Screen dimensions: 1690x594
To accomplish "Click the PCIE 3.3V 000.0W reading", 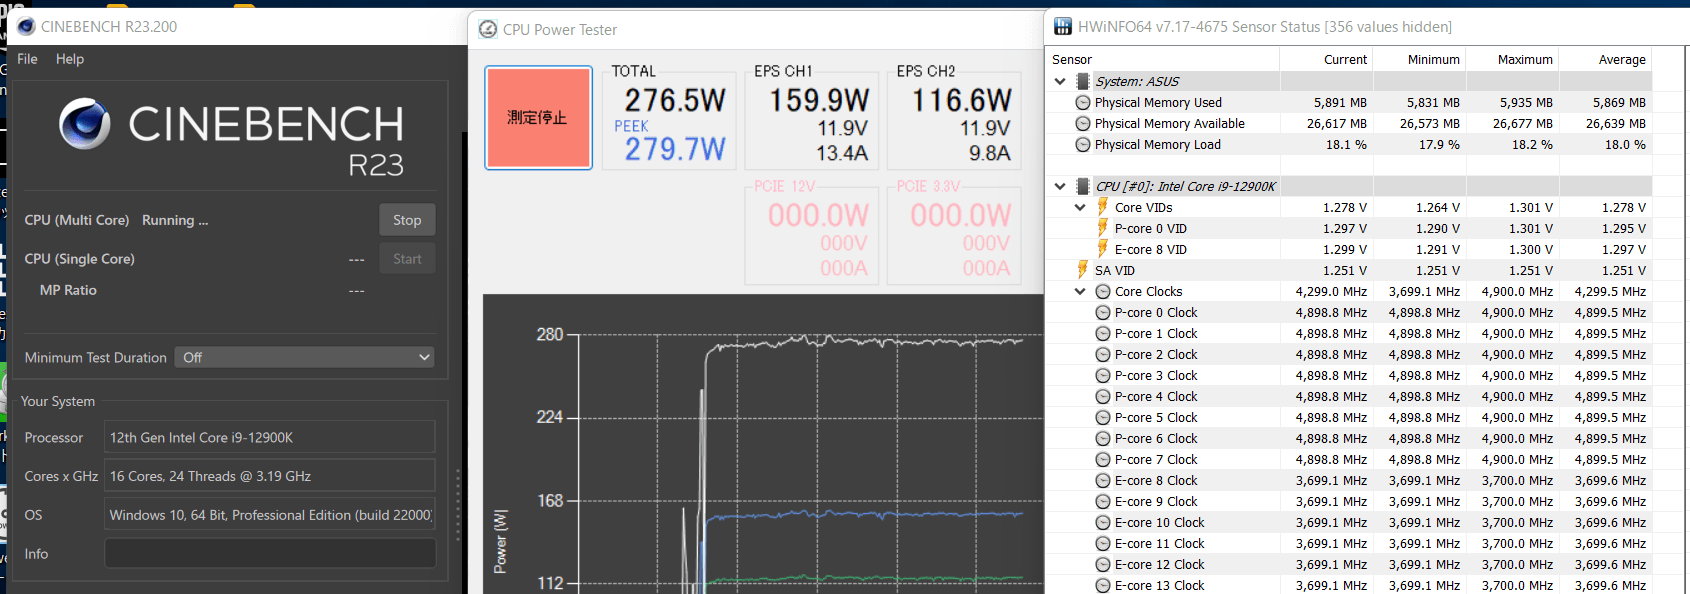I will 961,215.
